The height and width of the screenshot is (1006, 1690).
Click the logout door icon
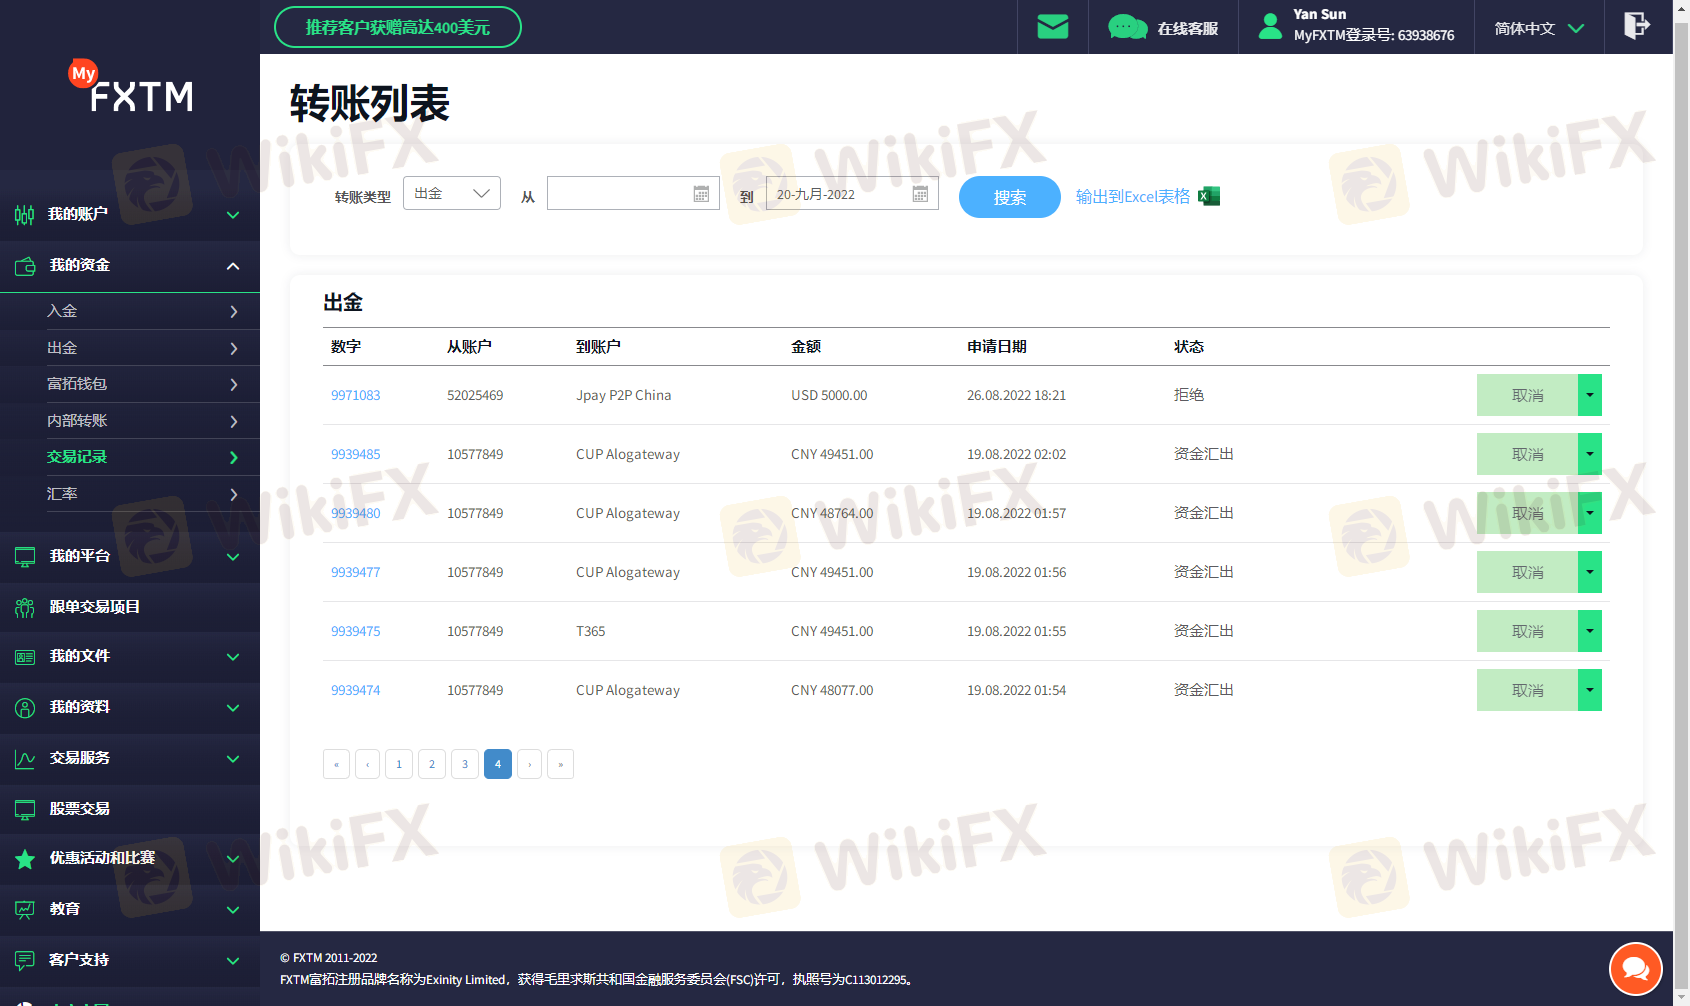[1637, 25]
